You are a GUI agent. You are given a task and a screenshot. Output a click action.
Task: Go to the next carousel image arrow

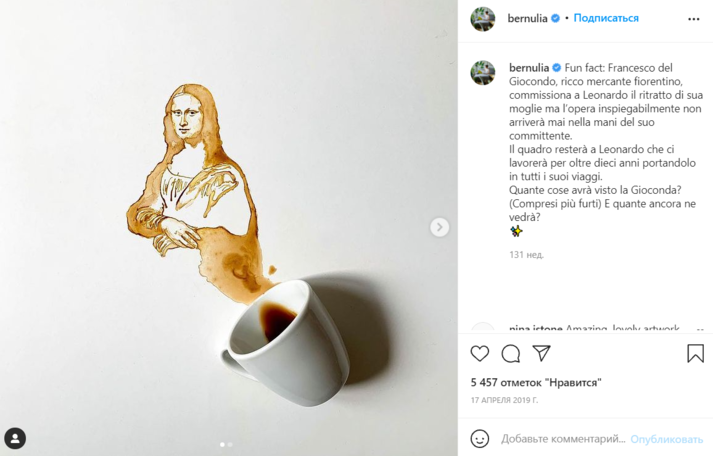tap(440, 227)
